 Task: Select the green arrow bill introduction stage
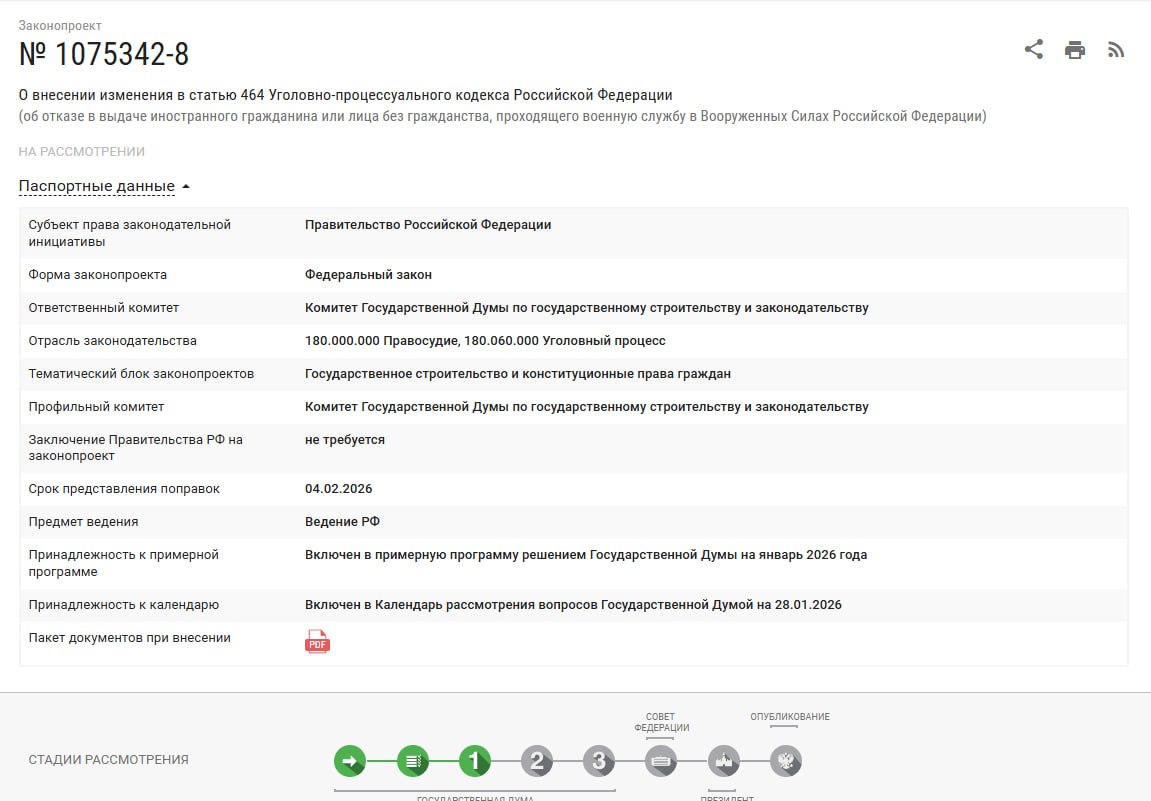pos(350,761)
